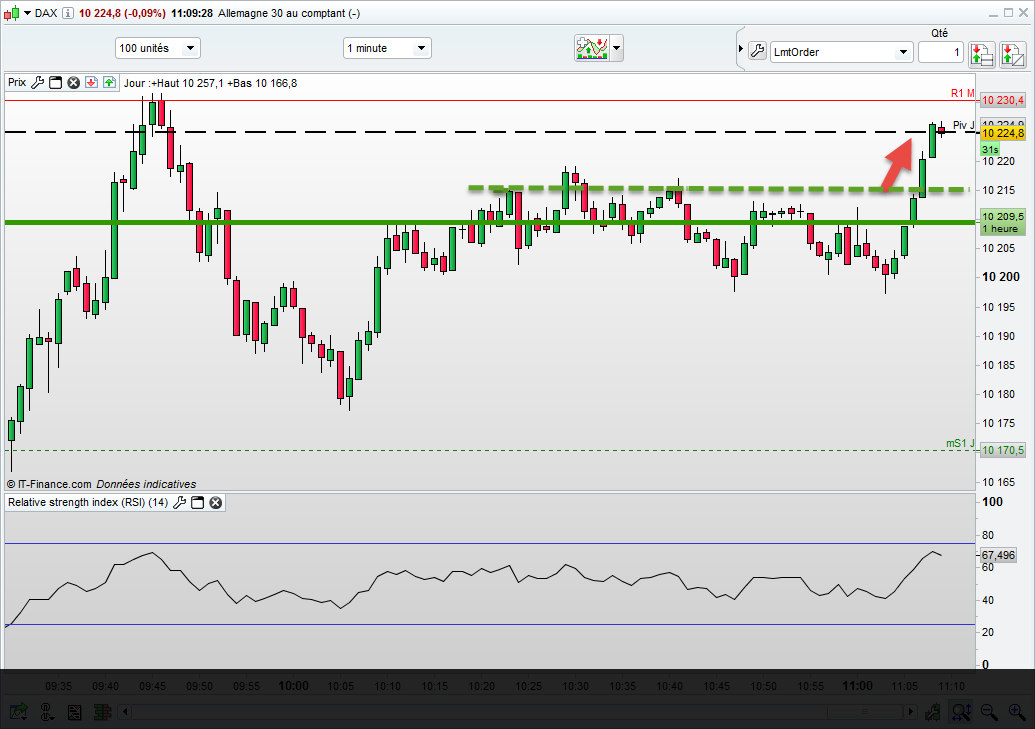Click the place order on chart icon

(x=1013, y=54)
